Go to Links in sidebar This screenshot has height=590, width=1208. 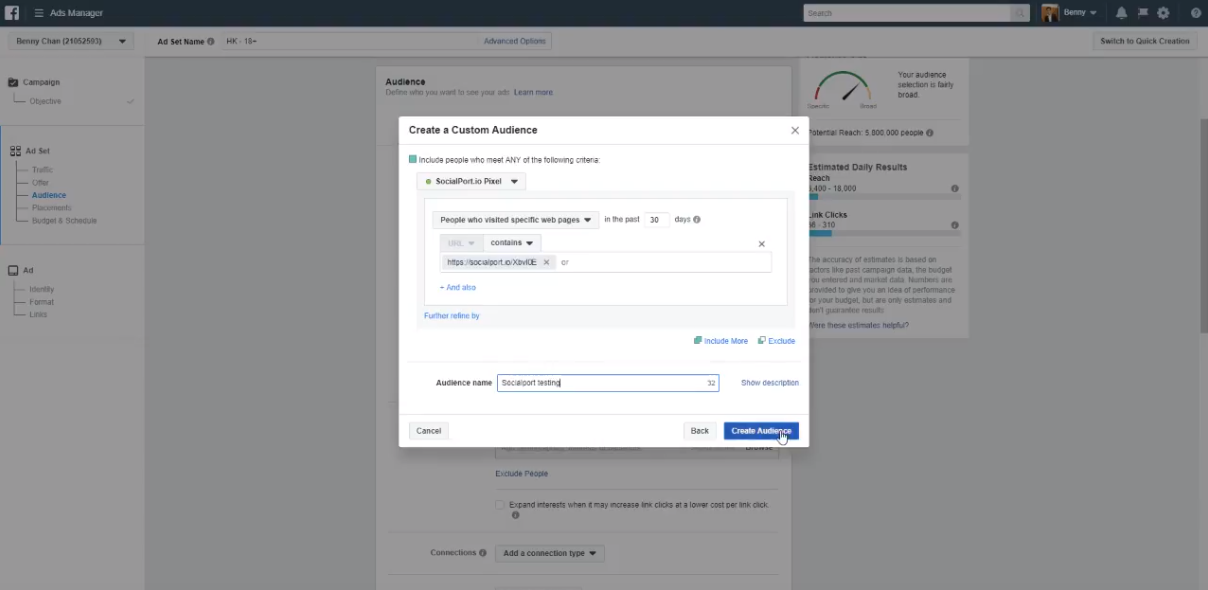click(x=38, y=314)
